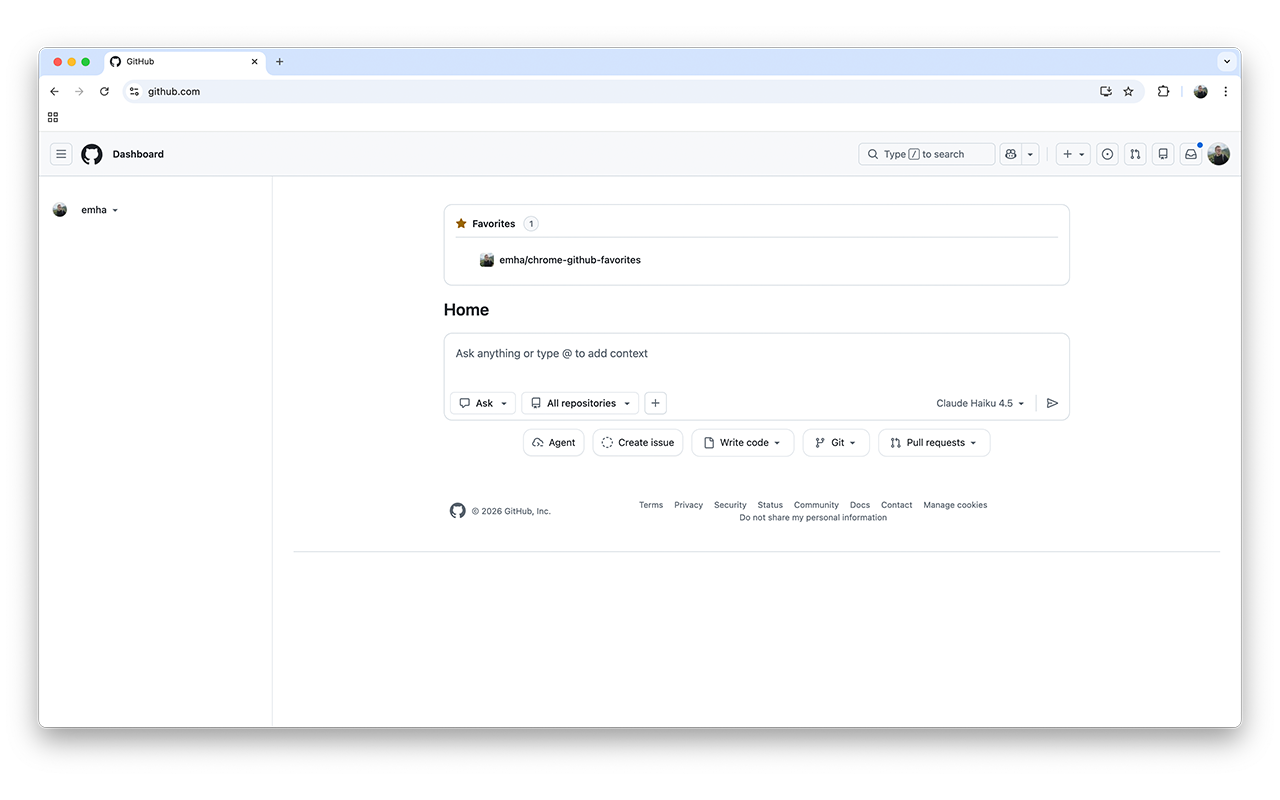Image resolution: width=1280 pixels, height=800 pixels.
Task: Open the Status footer link
Action: point(770,505)
